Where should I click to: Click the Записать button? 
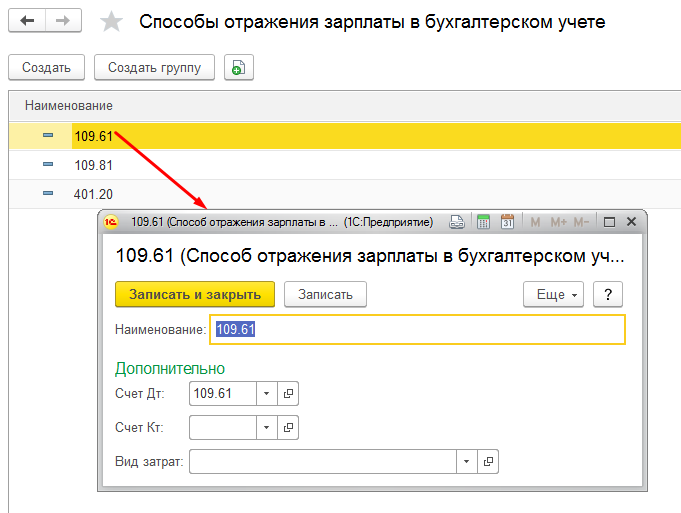click(325, 294)
